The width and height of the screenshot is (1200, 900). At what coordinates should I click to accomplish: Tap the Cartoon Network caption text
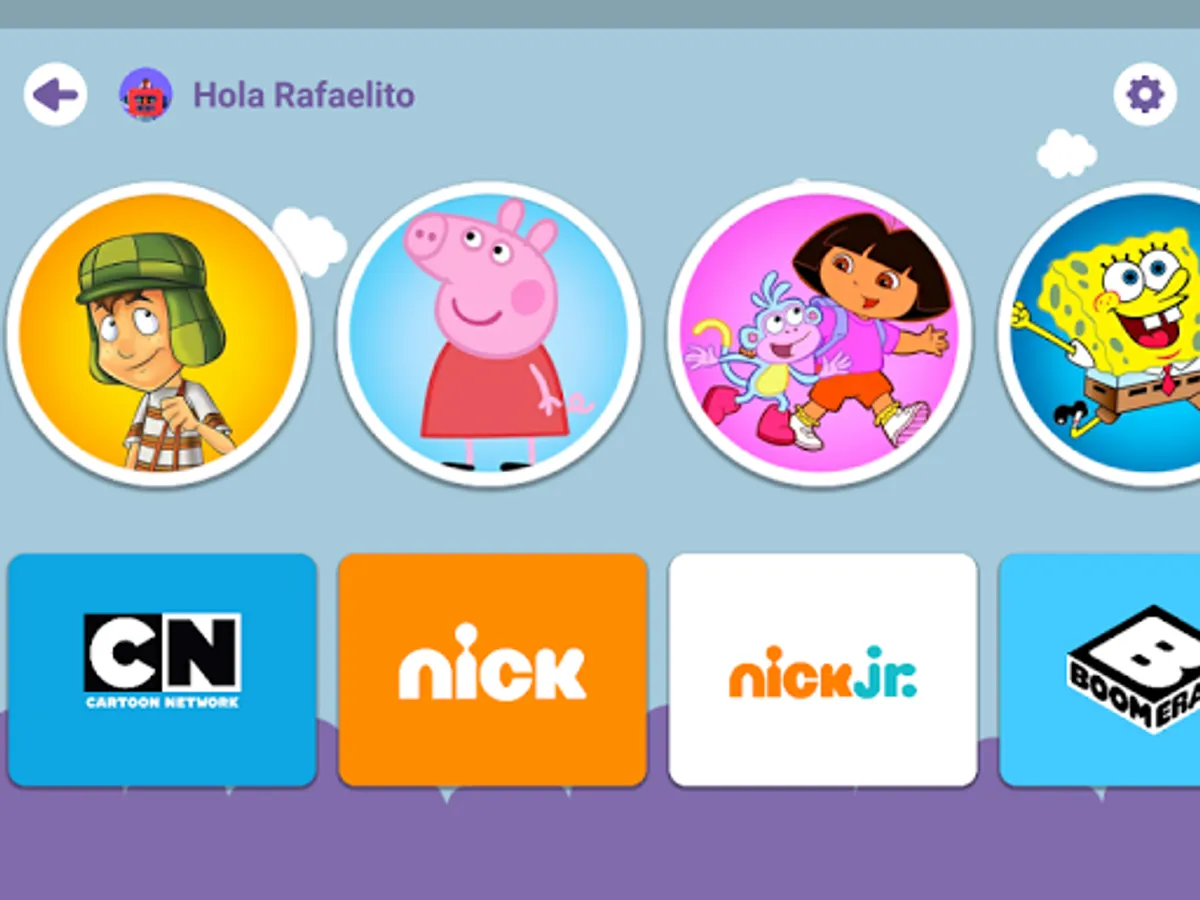[162, 702]
